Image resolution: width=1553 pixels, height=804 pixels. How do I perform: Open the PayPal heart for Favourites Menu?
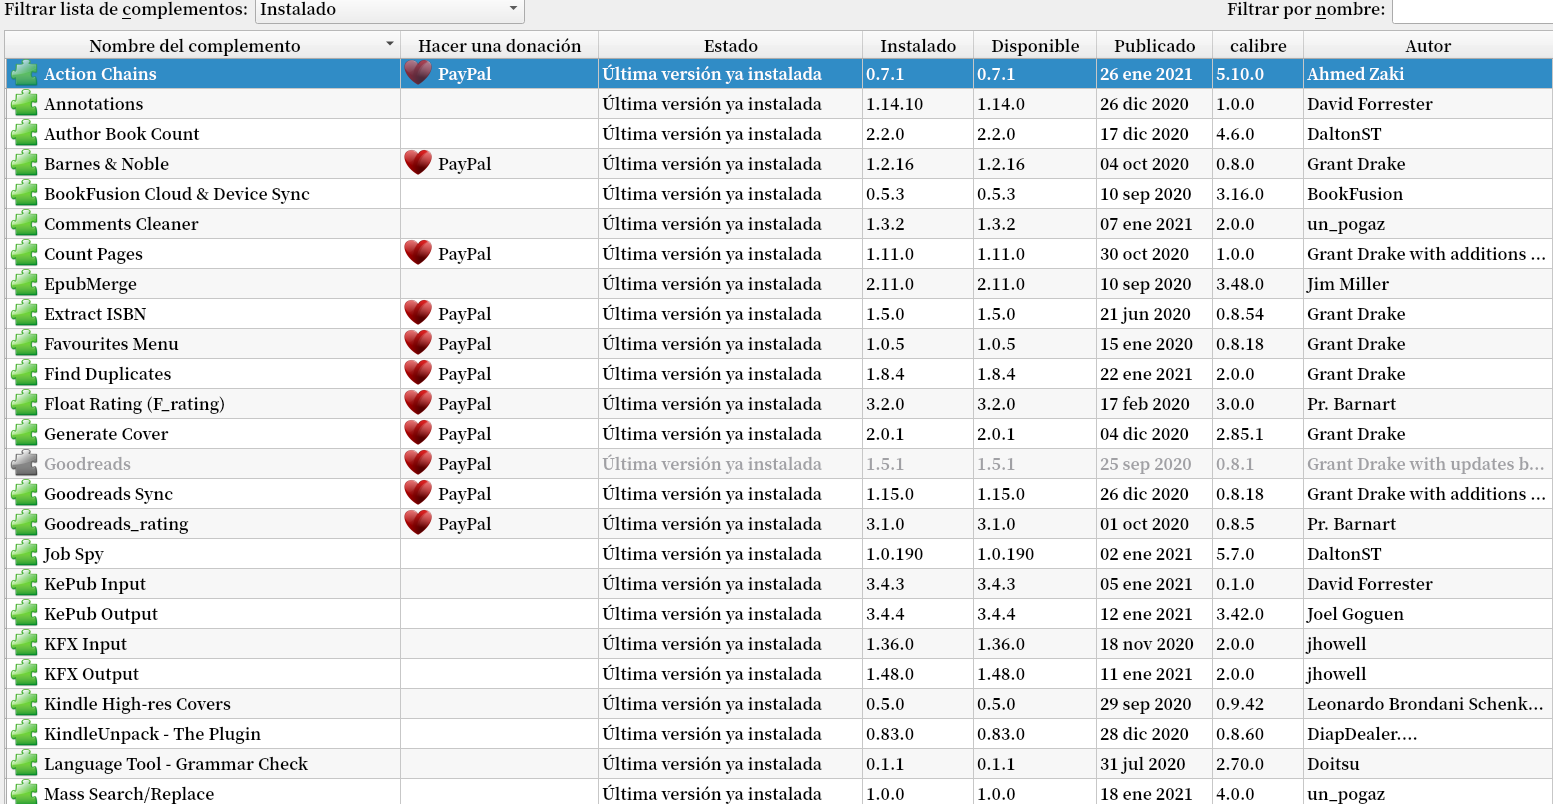[418, 343]
